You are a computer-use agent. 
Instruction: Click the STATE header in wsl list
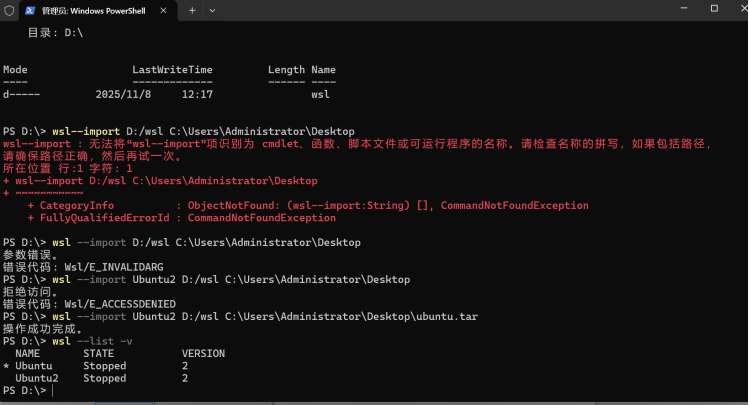coord(98,353)
